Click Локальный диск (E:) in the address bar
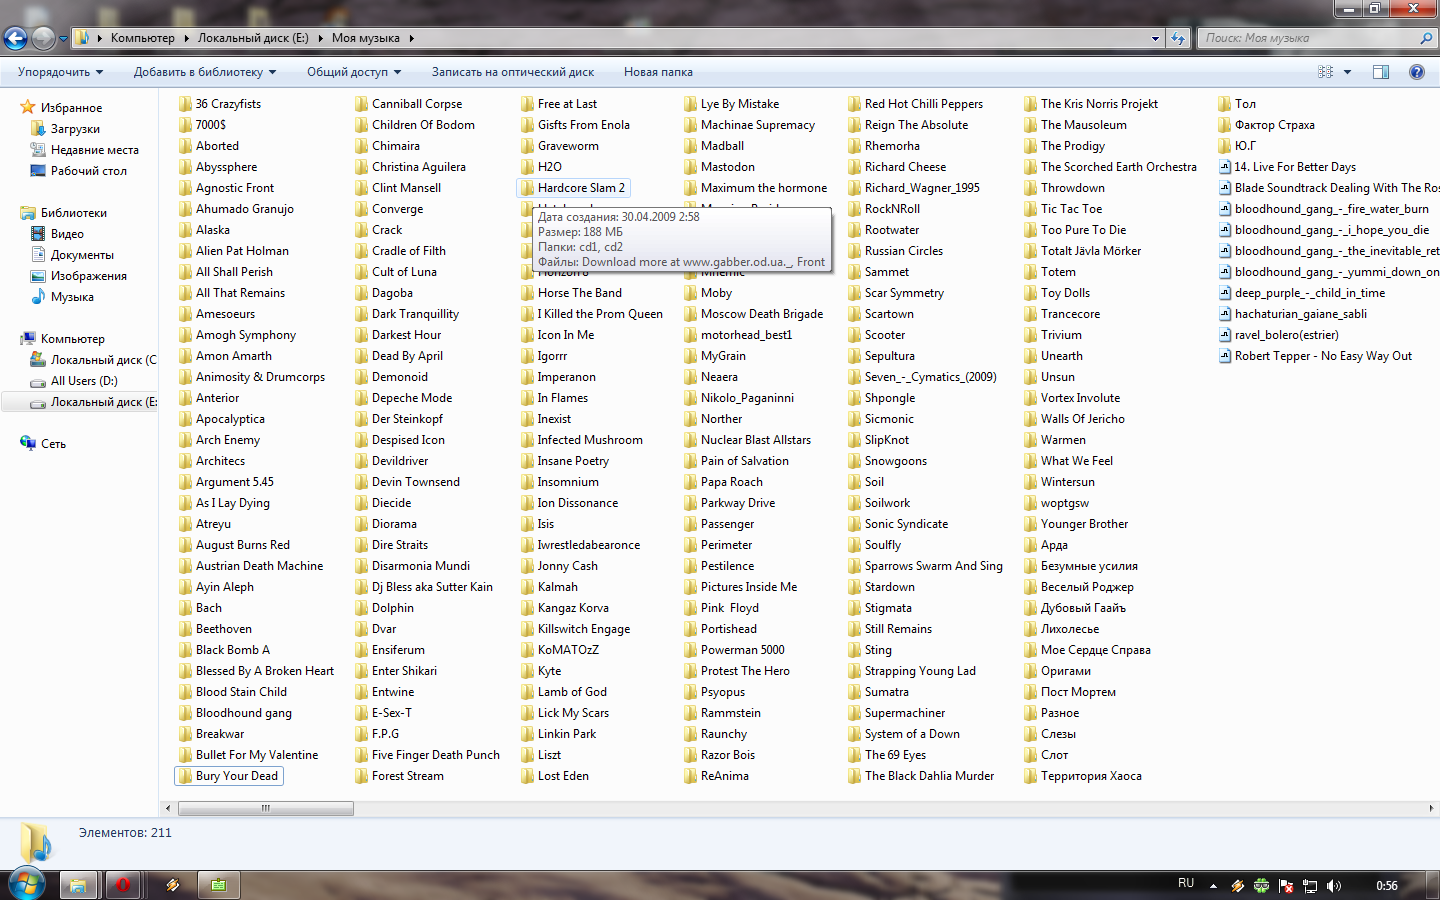Image resolution: width=1440 pixels, height=900 pixels. pos(253,38)
